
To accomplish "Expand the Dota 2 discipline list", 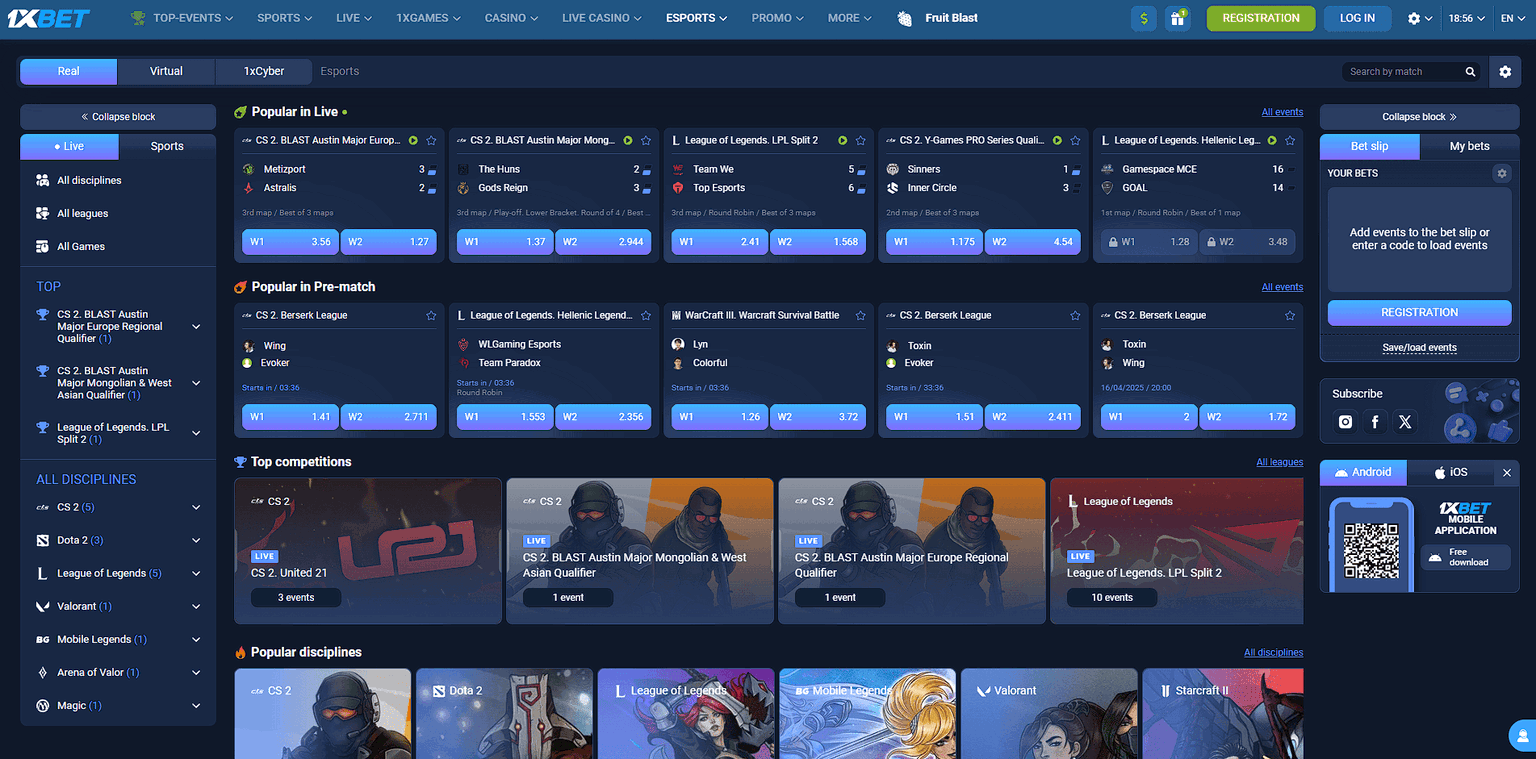I will click(x=196, y=540).
